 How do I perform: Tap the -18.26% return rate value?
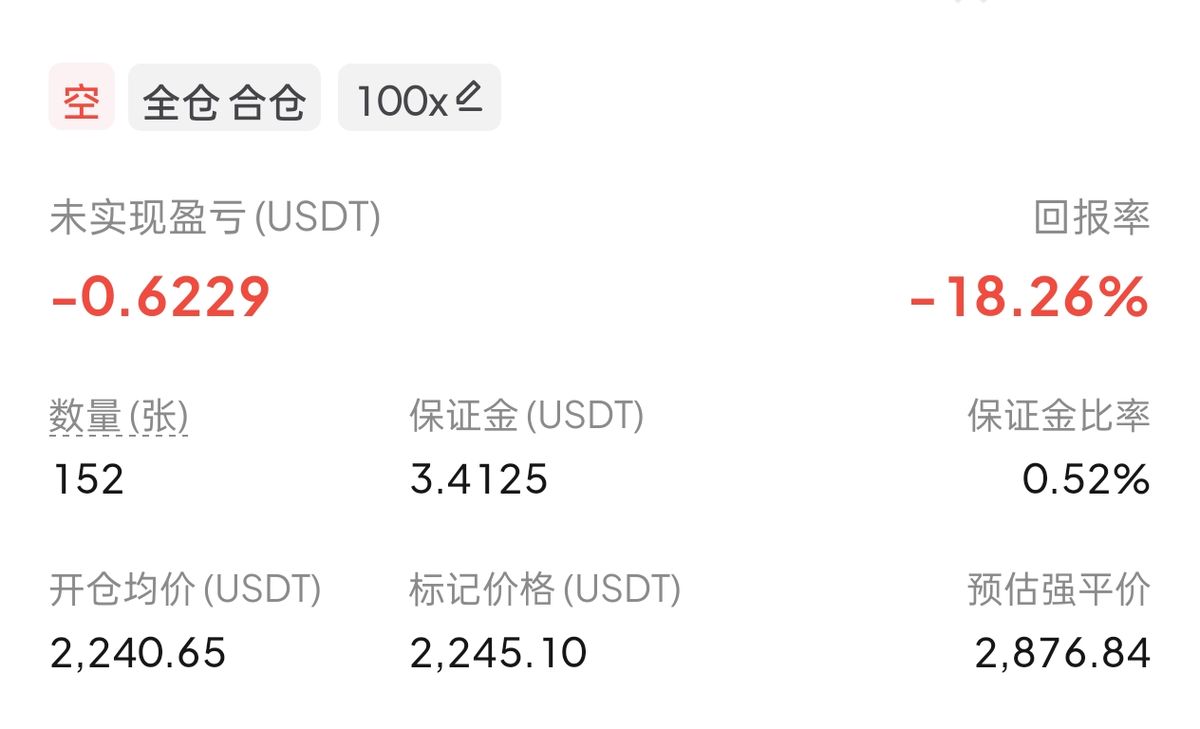(1029, 297)
